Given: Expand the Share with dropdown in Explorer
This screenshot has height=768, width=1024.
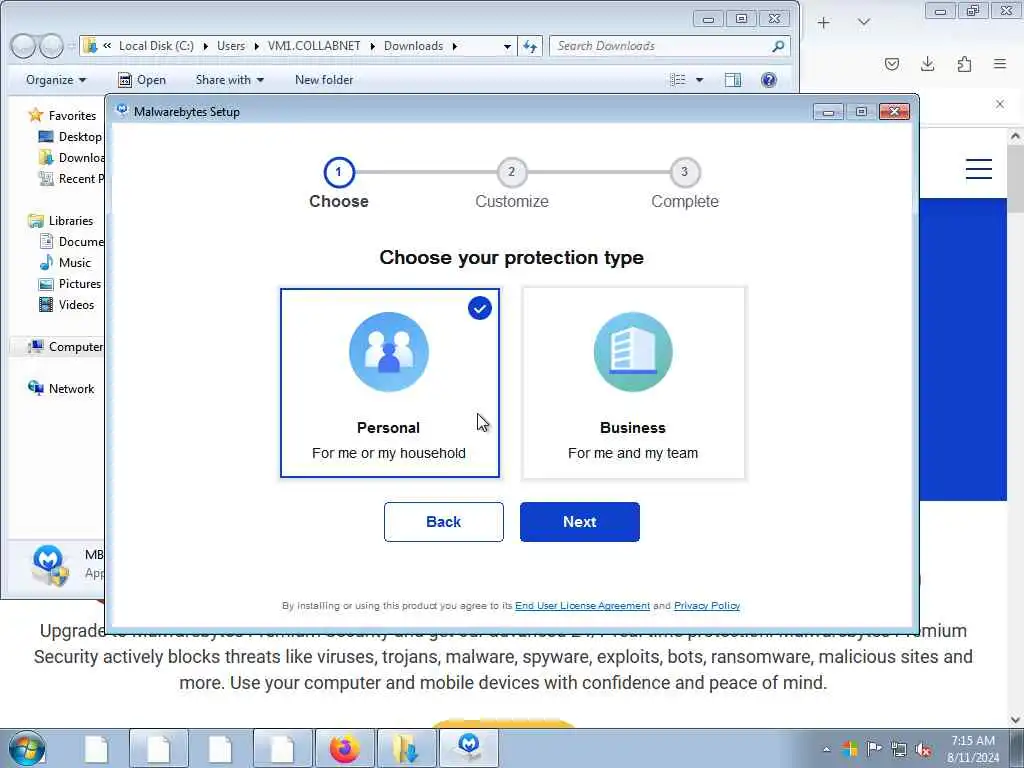Looking at the screenshot, I should [x=230, y=80].
